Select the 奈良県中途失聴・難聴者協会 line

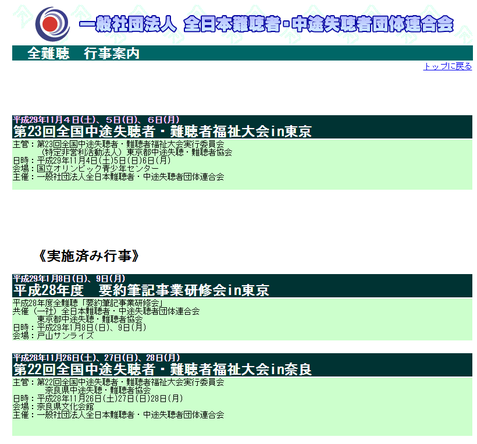pyautogui.click(x=98, y=390)
